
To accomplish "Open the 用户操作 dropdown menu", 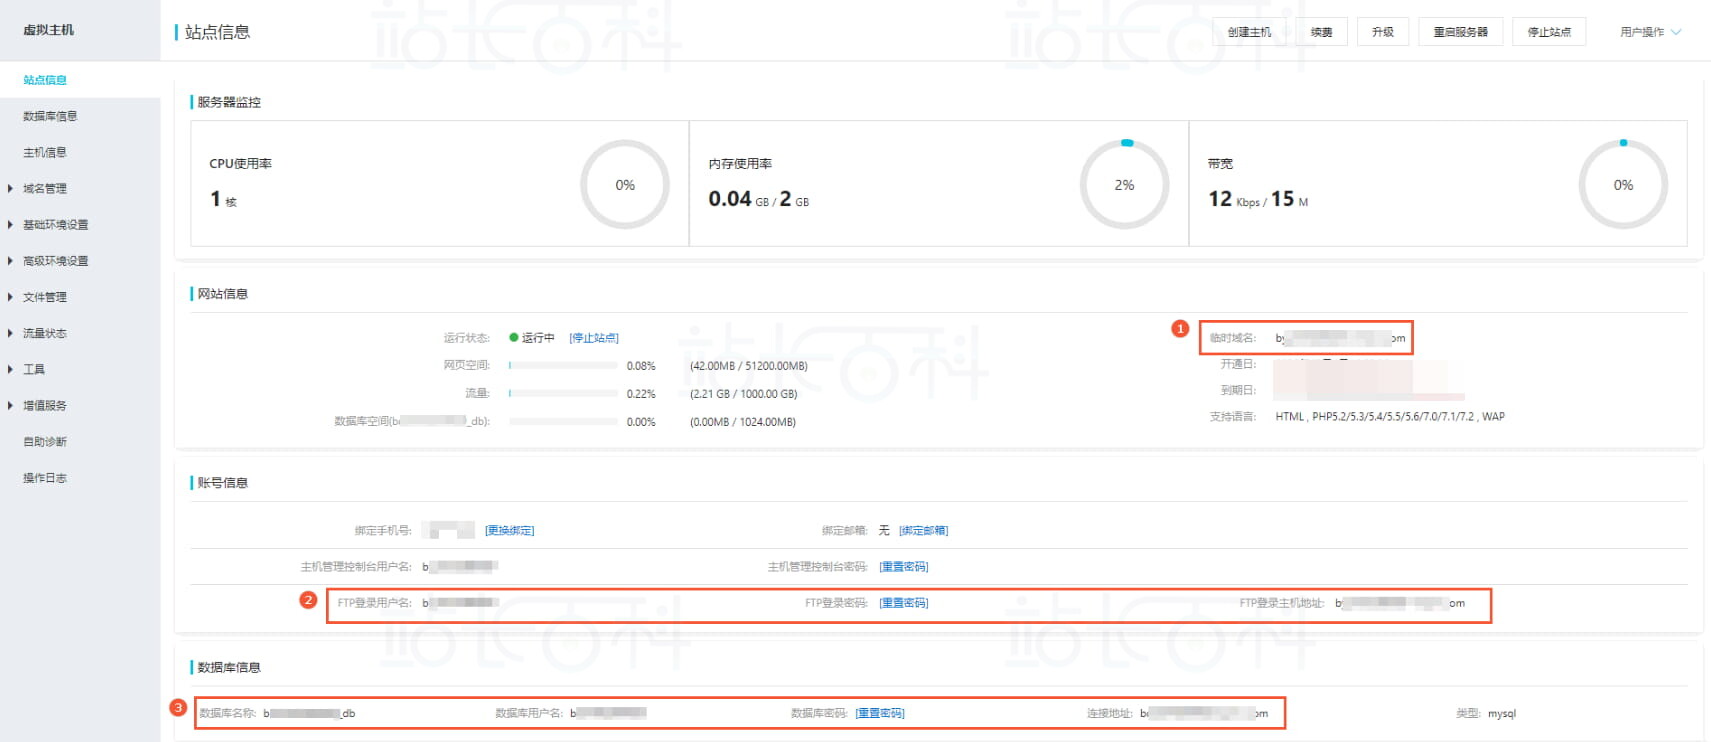I will [1650, 32].
